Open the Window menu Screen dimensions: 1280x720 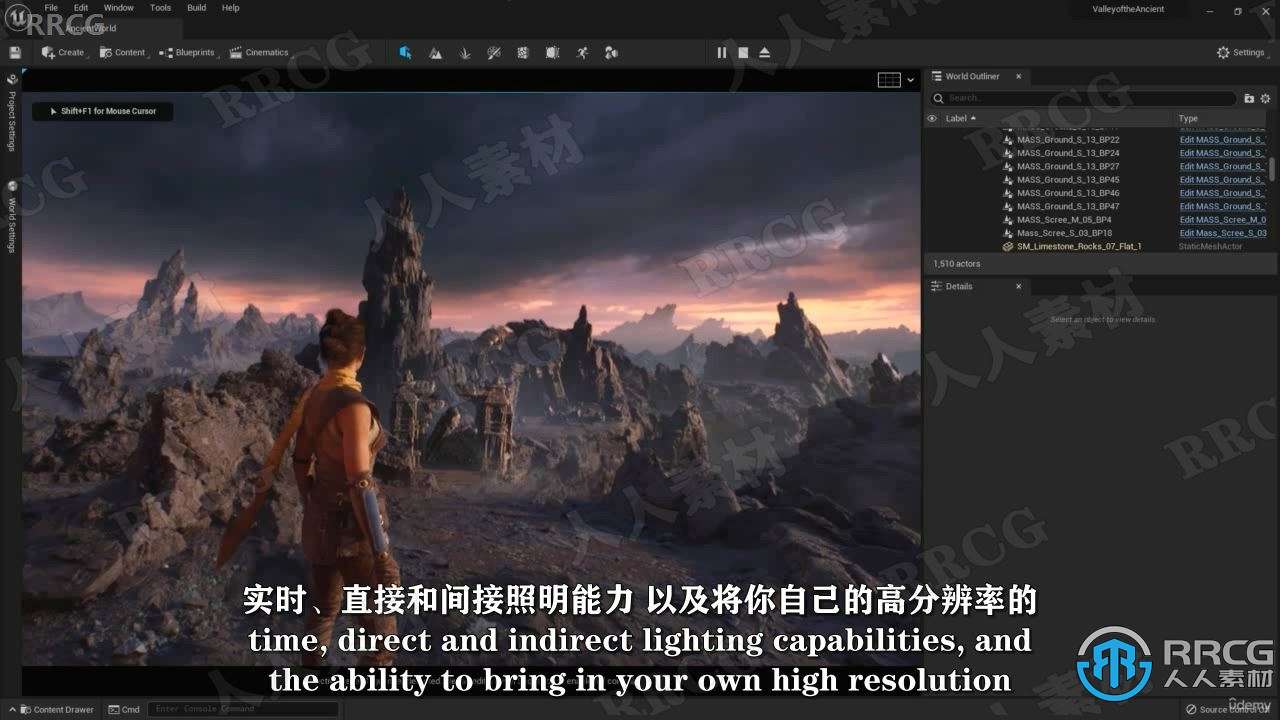(x=119, y=7)
